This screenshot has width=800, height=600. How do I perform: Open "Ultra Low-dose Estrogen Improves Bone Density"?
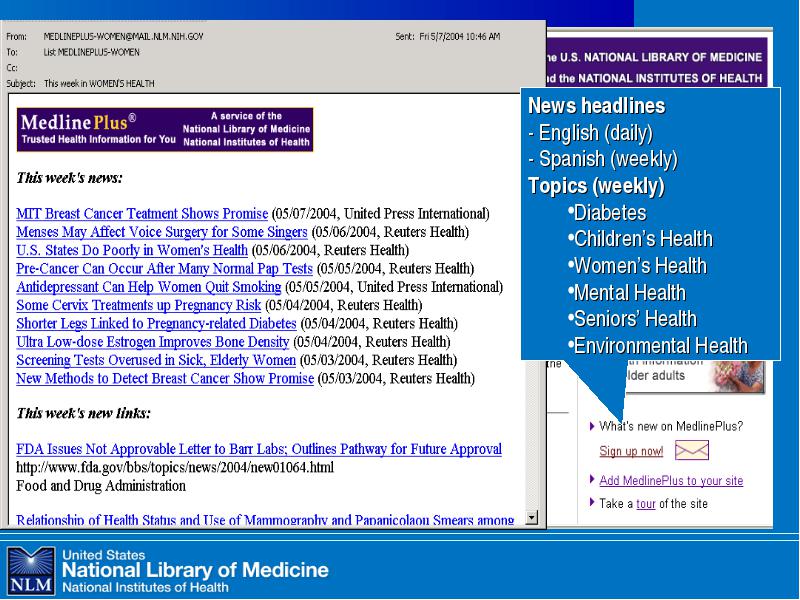click(x=153, y=342)
